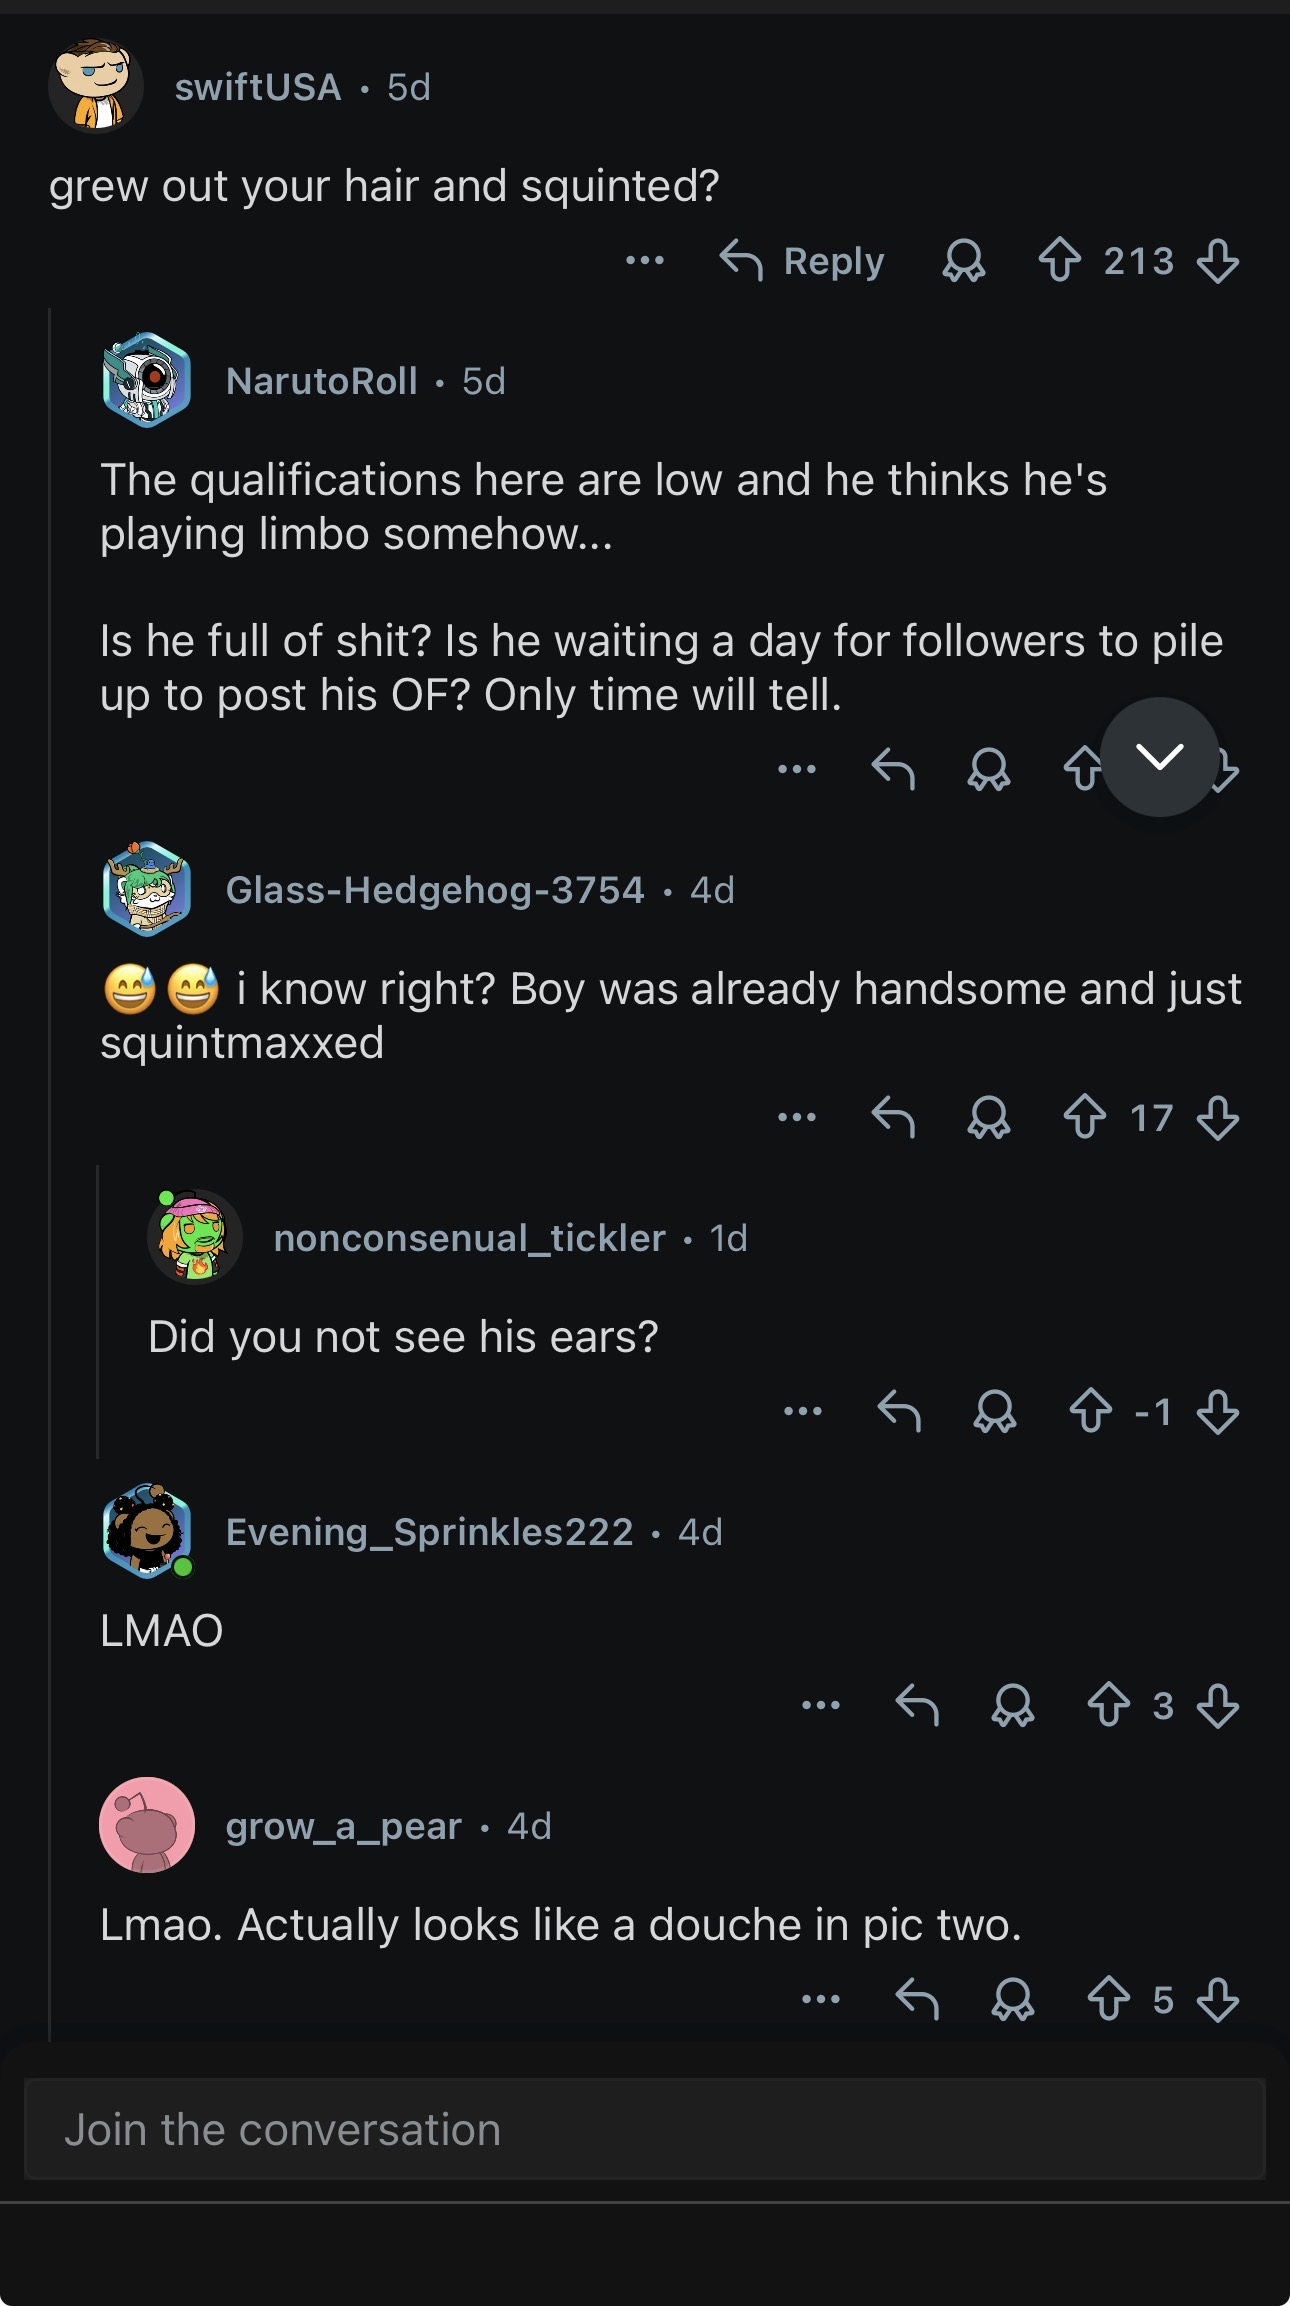1290x2306 pixels.
Task: Open overflow menu on Evening_Sprinkles222's comment
Action: tap(821, 1705)
